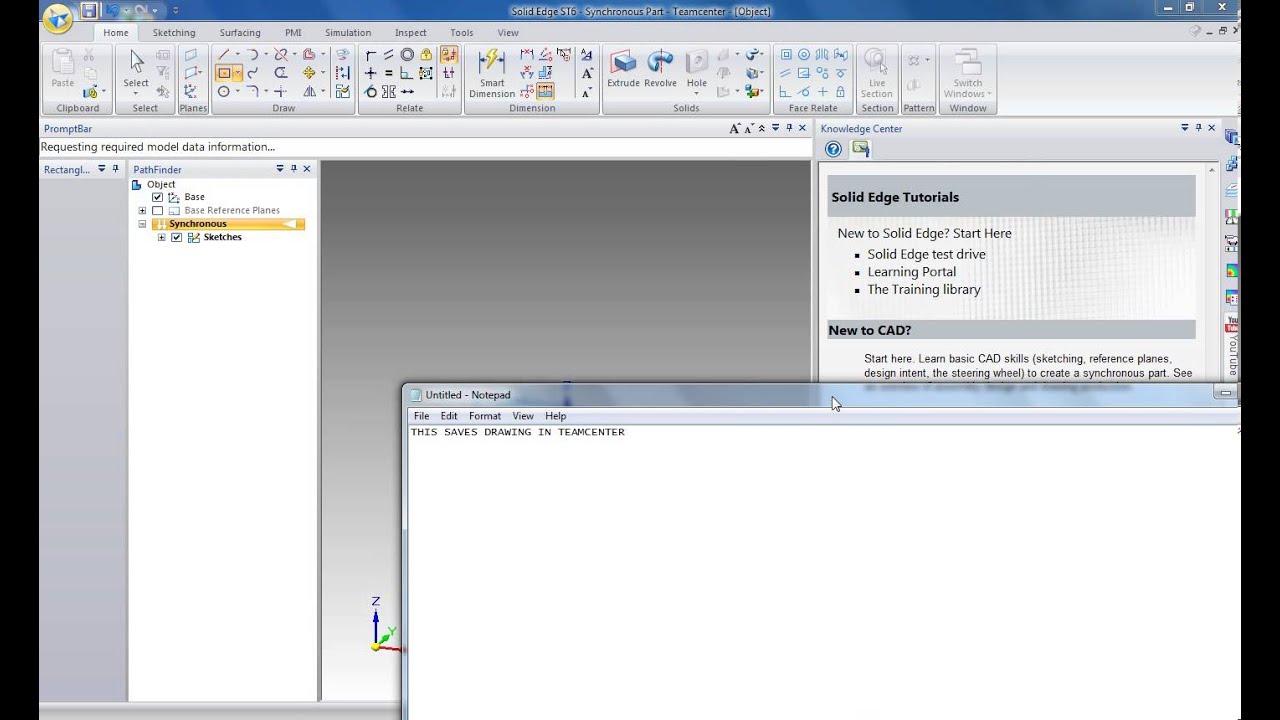Open the Solid Edge application button
The image size is (1280, 720).
[x=59, y=17]
